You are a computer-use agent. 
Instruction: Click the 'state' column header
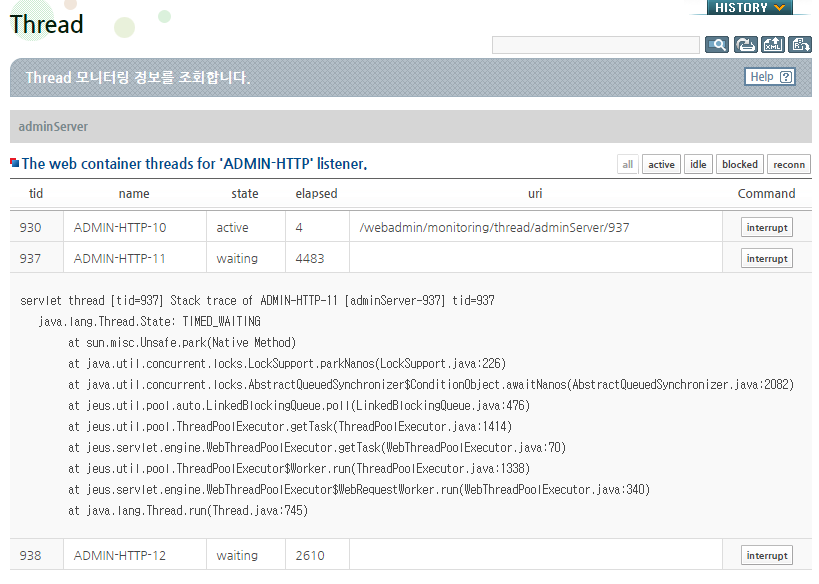[244, 194]
